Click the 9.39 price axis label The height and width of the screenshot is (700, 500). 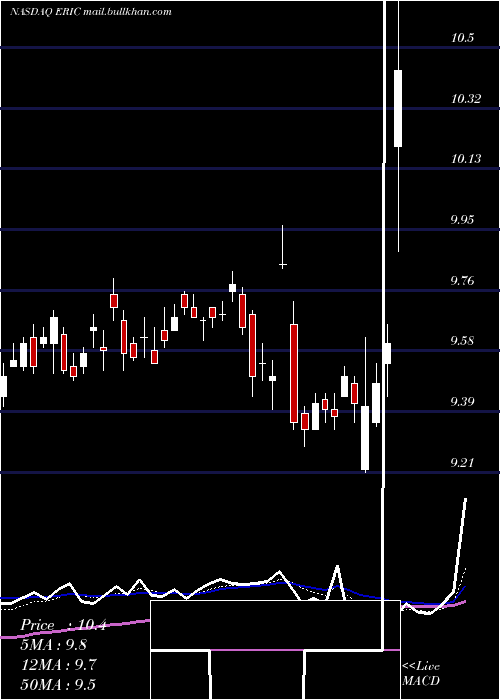(x=464, y=402)
